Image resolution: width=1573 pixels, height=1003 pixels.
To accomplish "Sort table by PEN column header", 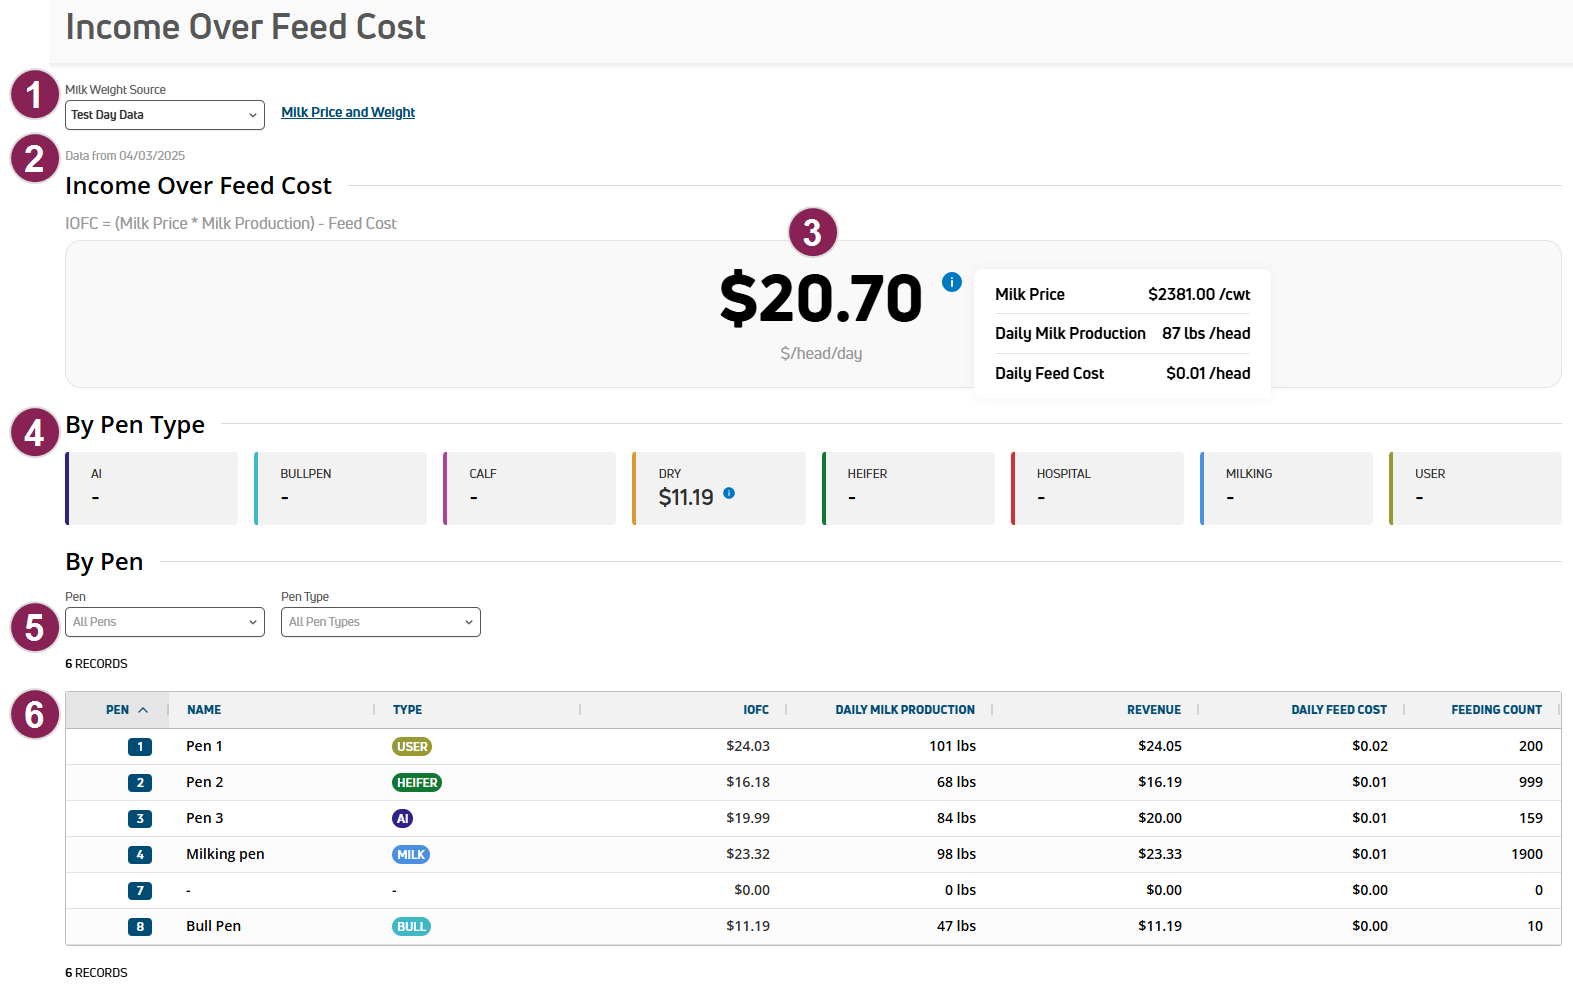I will 118,710.
